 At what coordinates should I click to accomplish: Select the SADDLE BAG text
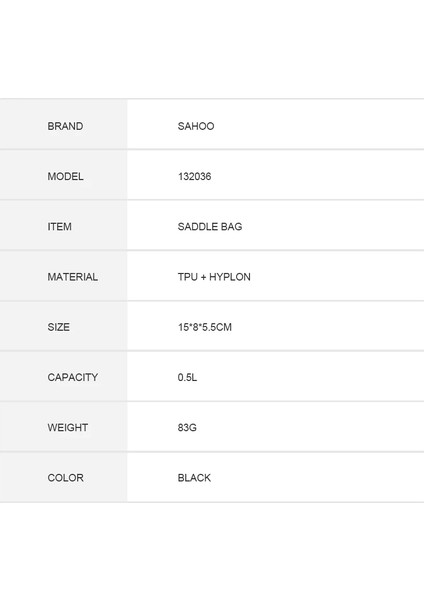point(210,227)
